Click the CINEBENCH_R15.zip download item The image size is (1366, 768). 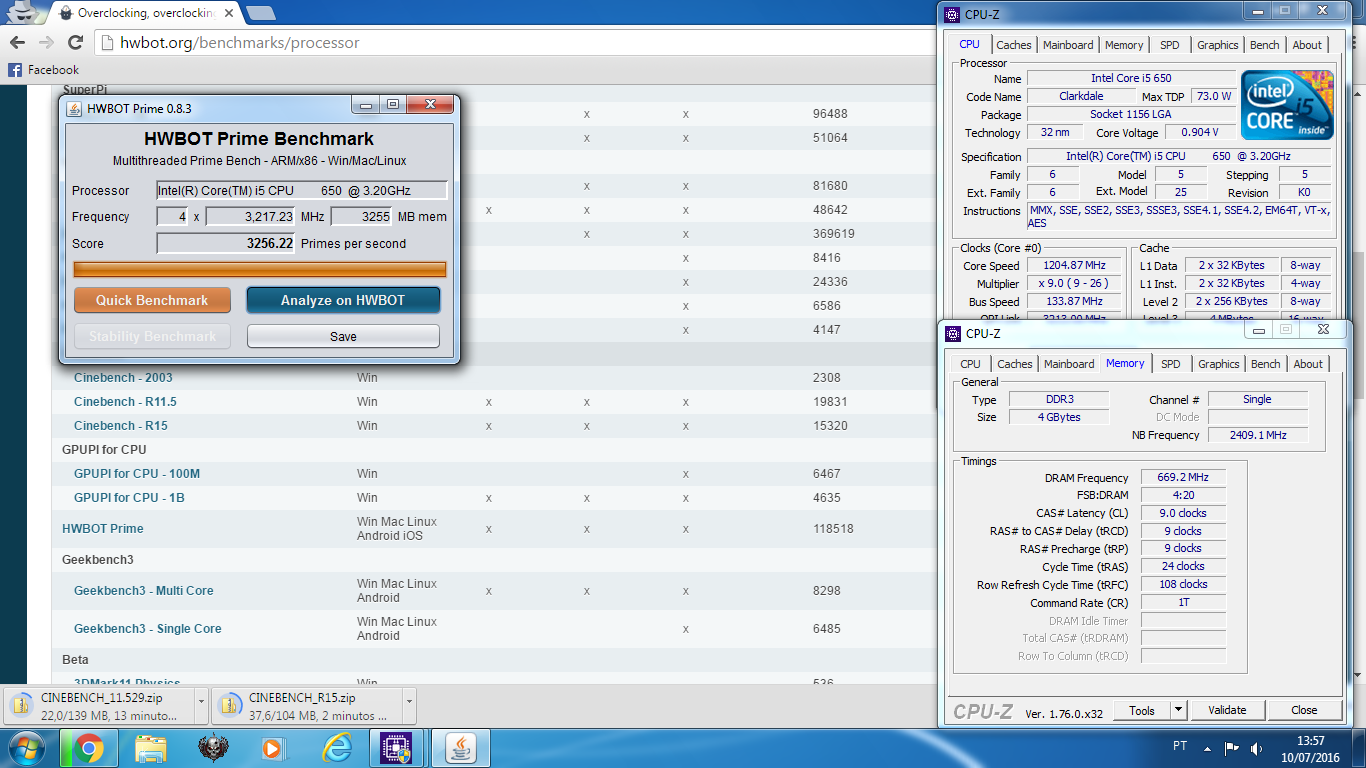(x=304, y=707)
